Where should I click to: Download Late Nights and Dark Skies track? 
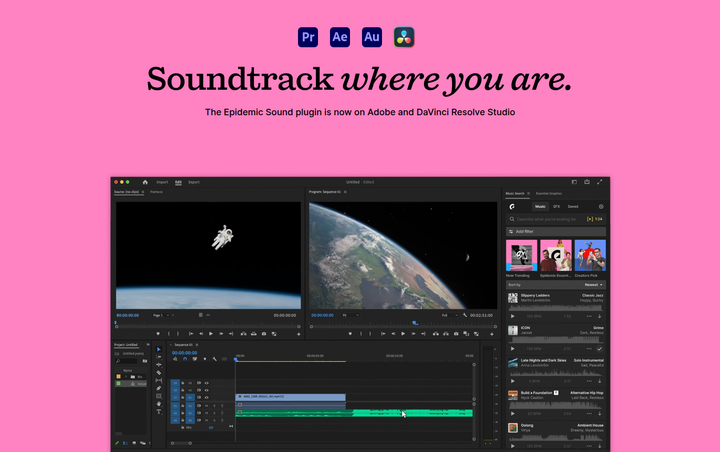coord(599,381)
